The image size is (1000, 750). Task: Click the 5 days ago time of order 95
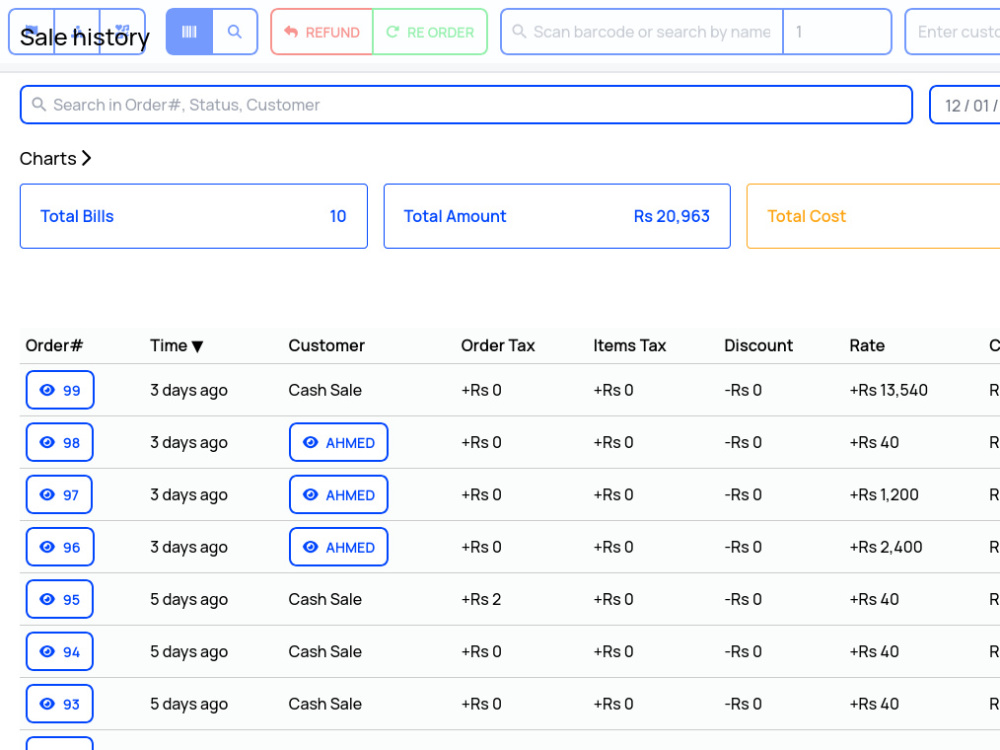[189, 599]
